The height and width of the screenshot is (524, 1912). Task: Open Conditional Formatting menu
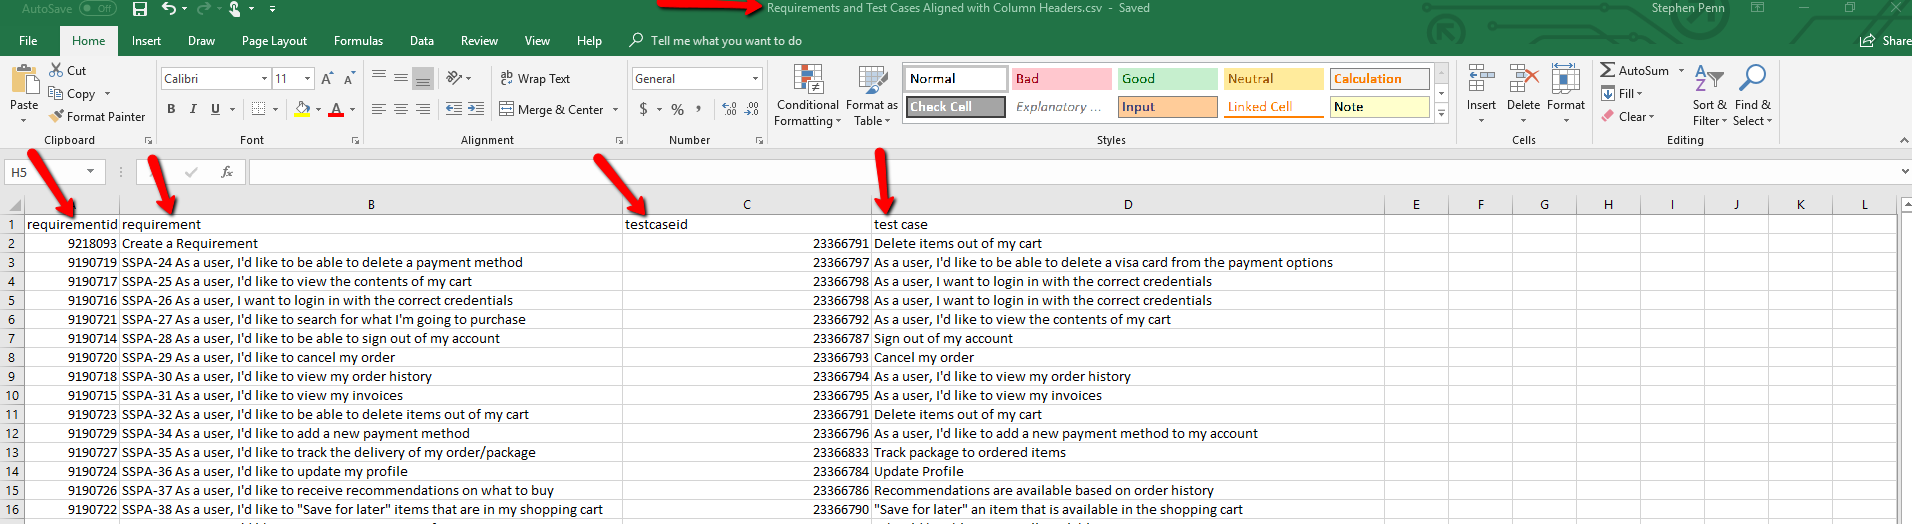tap(808, 96)
